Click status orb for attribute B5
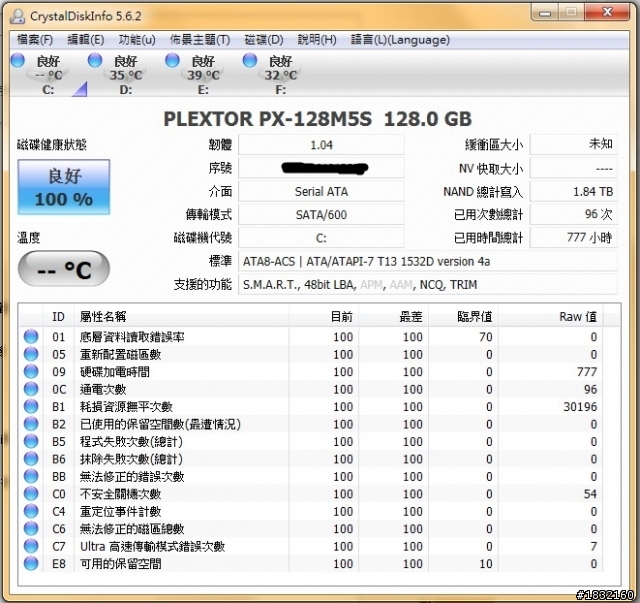 coord(31,441)
